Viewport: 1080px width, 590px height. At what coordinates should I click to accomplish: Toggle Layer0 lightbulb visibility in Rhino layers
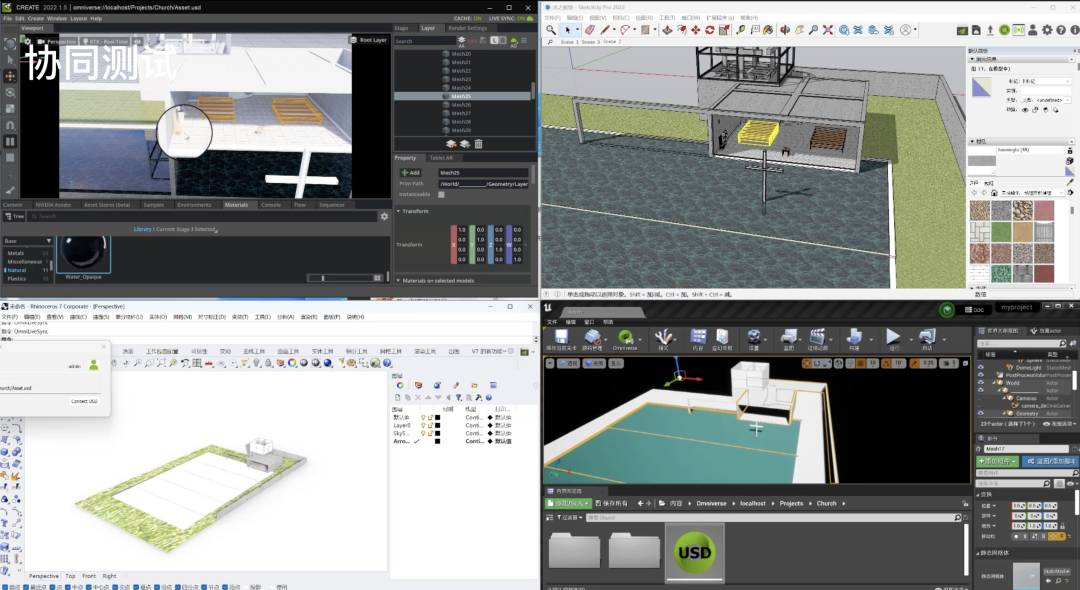[423, 425]
